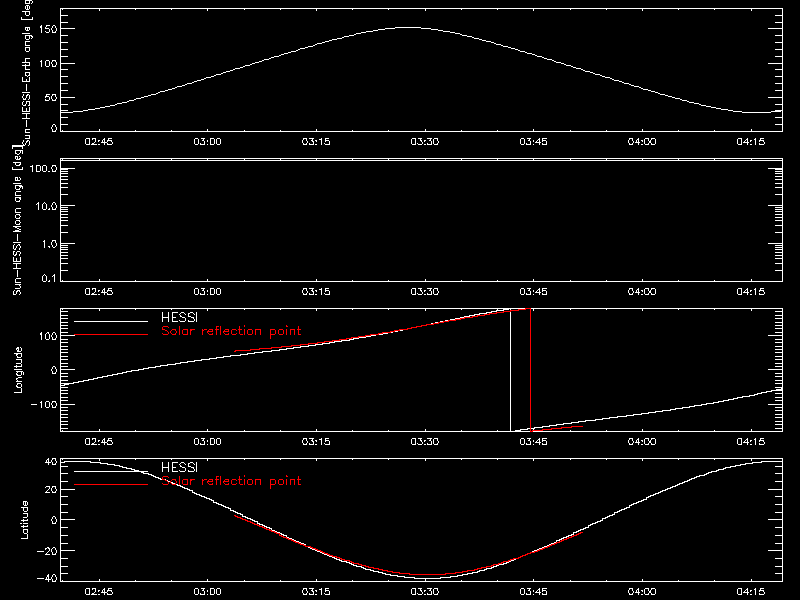Click the Sun-HESSI-Moon angle axis label
Image resolution: width=800 pixels, height=600 pixels.
(x=17, y=220)
